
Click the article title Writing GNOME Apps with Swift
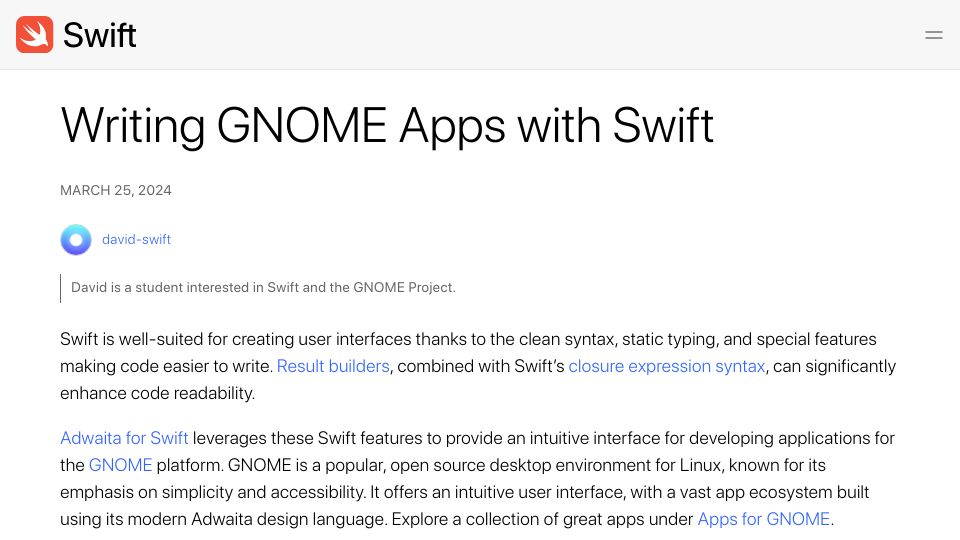point(387,126)
